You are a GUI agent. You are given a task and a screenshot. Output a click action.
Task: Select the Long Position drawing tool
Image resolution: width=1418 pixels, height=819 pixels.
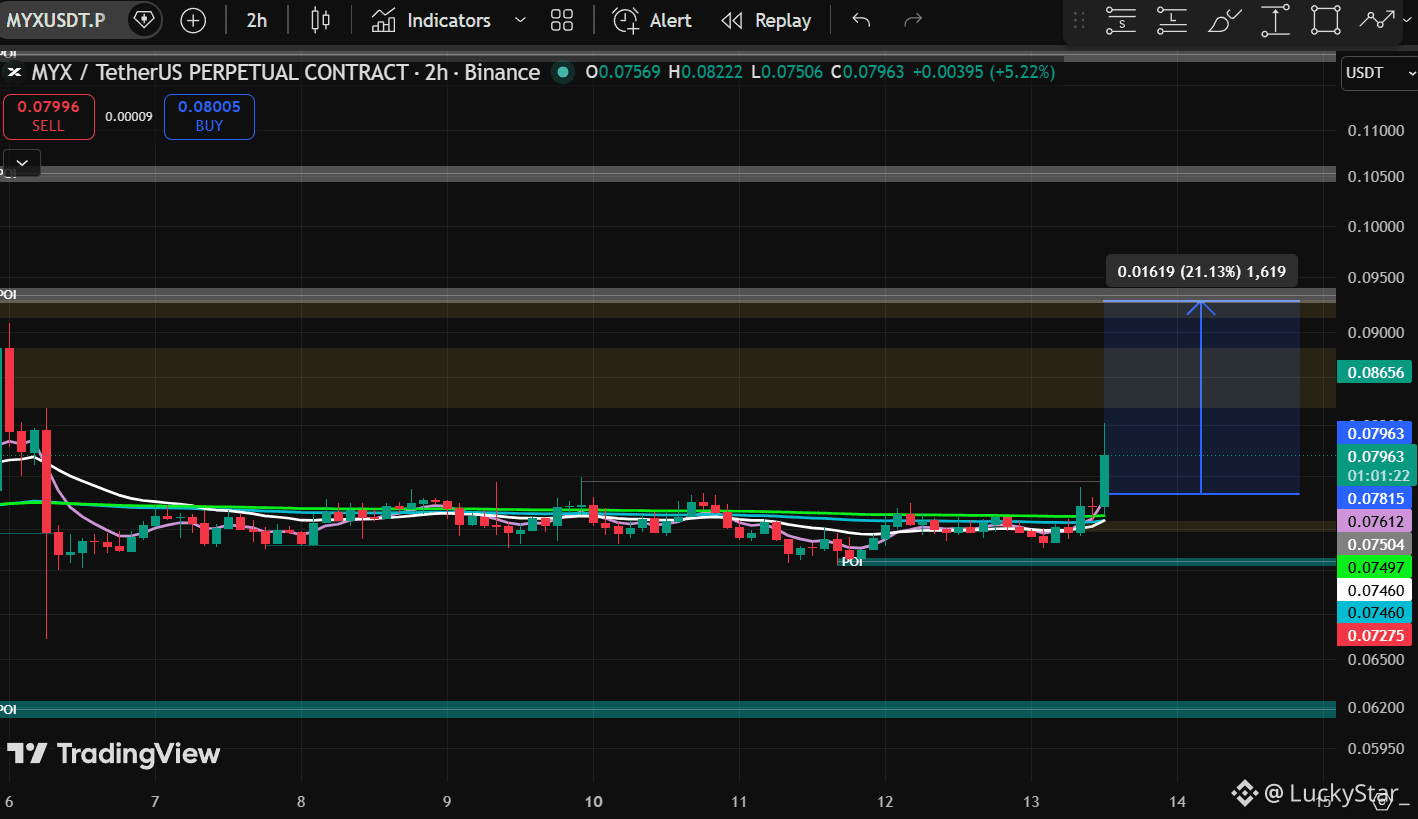pos(1172,20)
